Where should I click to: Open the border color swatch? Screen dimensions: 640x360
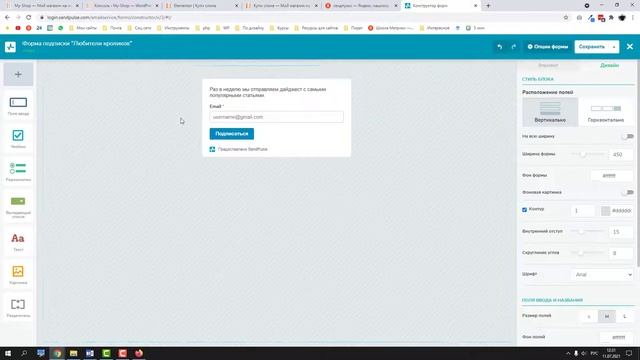(605, 211)
